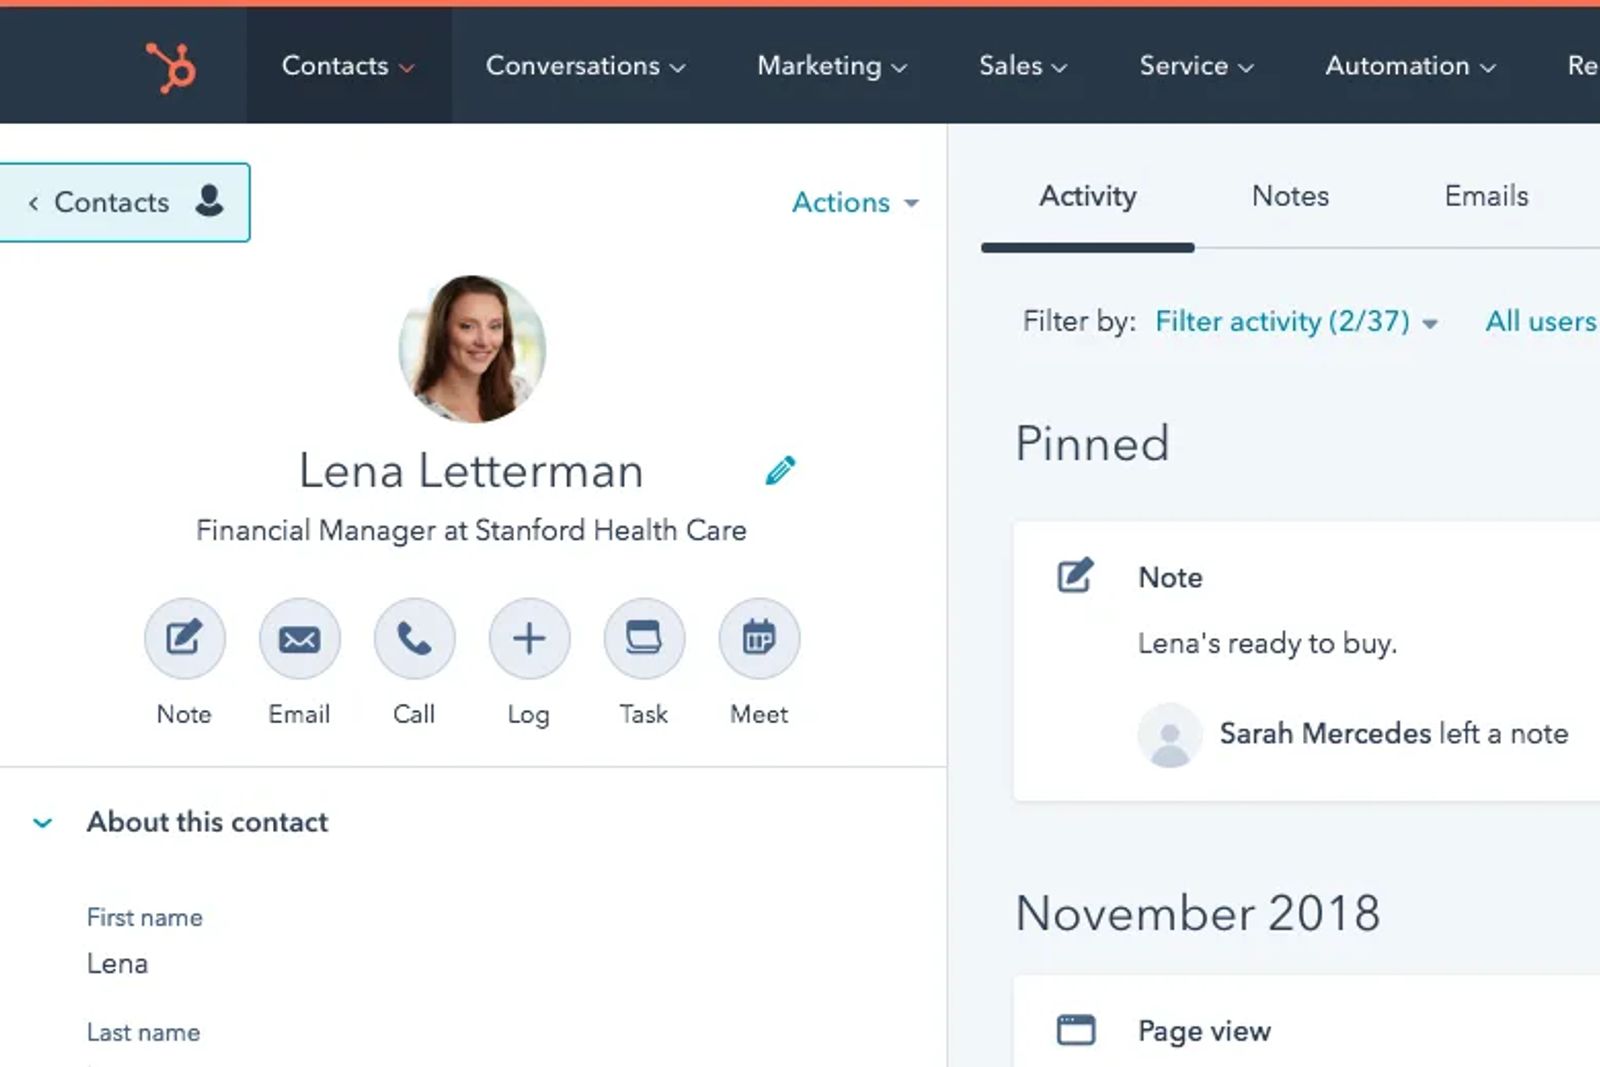Open the Sales navigation menu
This screenshot has width=1600, height=1067.
(x=1023, y=66)
